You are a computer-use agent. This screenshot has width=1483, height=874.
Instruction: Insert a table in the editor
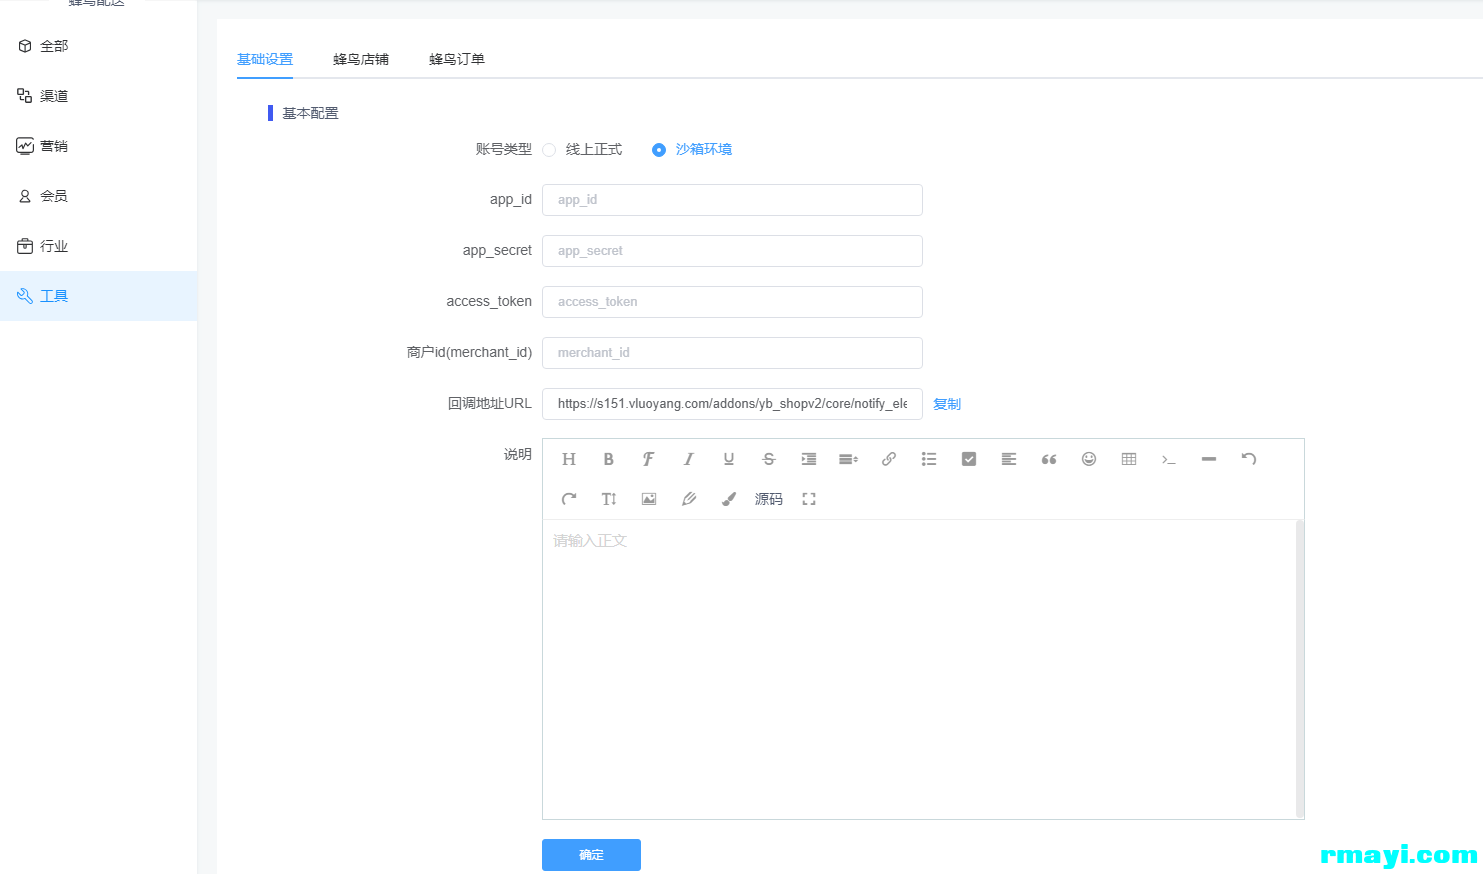click(x=1129, y=459)
